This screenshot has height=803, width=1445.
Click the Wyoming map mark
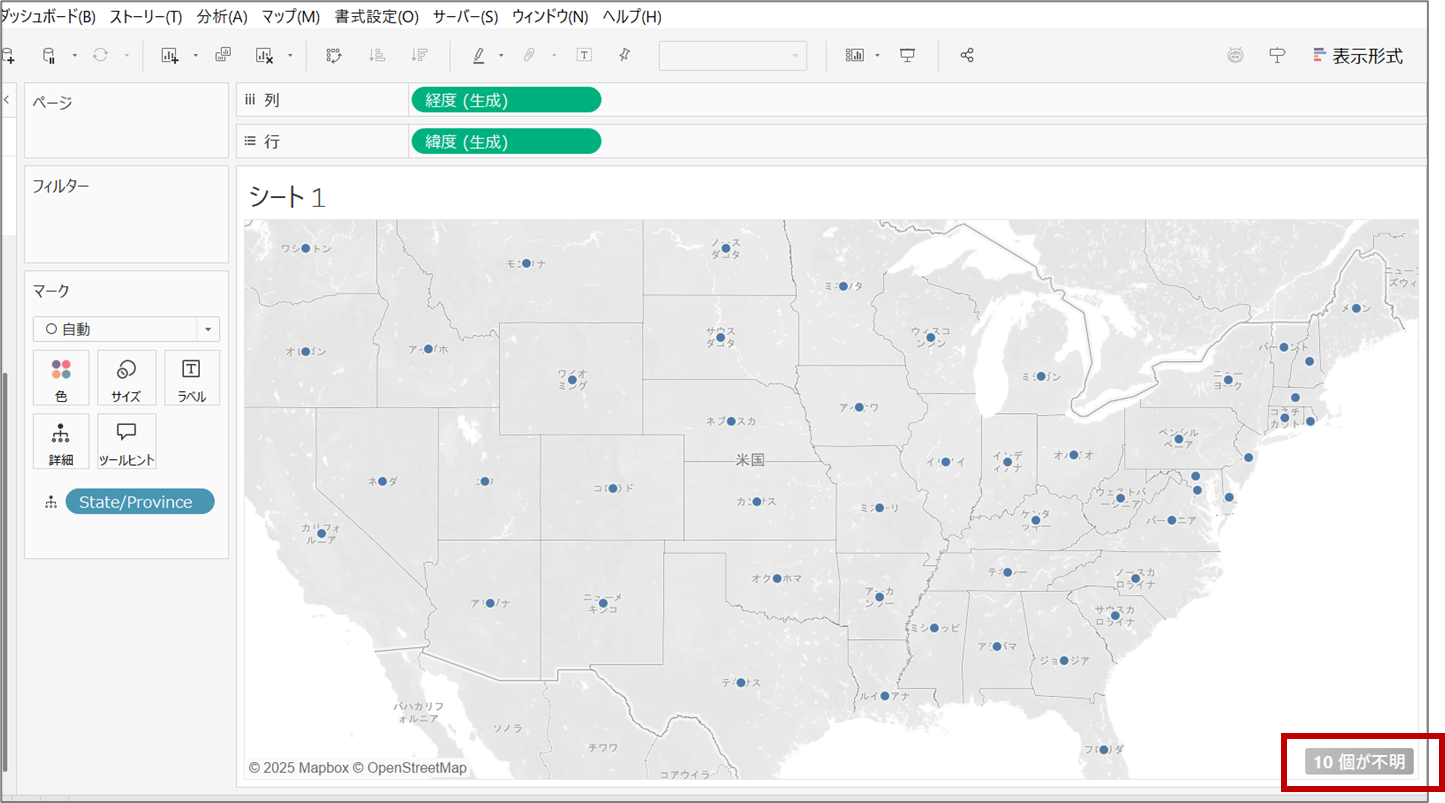pyautogui.click(x=572, y=380)
